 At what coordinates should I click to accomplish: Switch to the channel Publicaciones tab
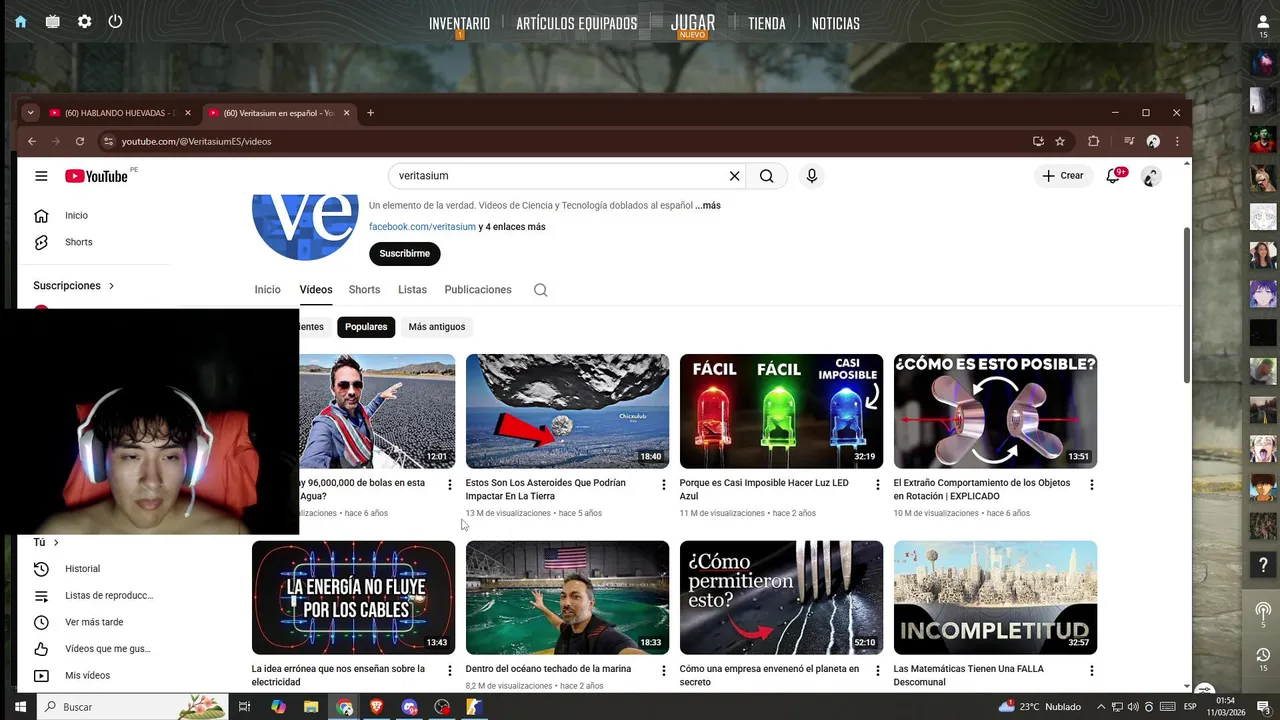click(x=478, y=290)
